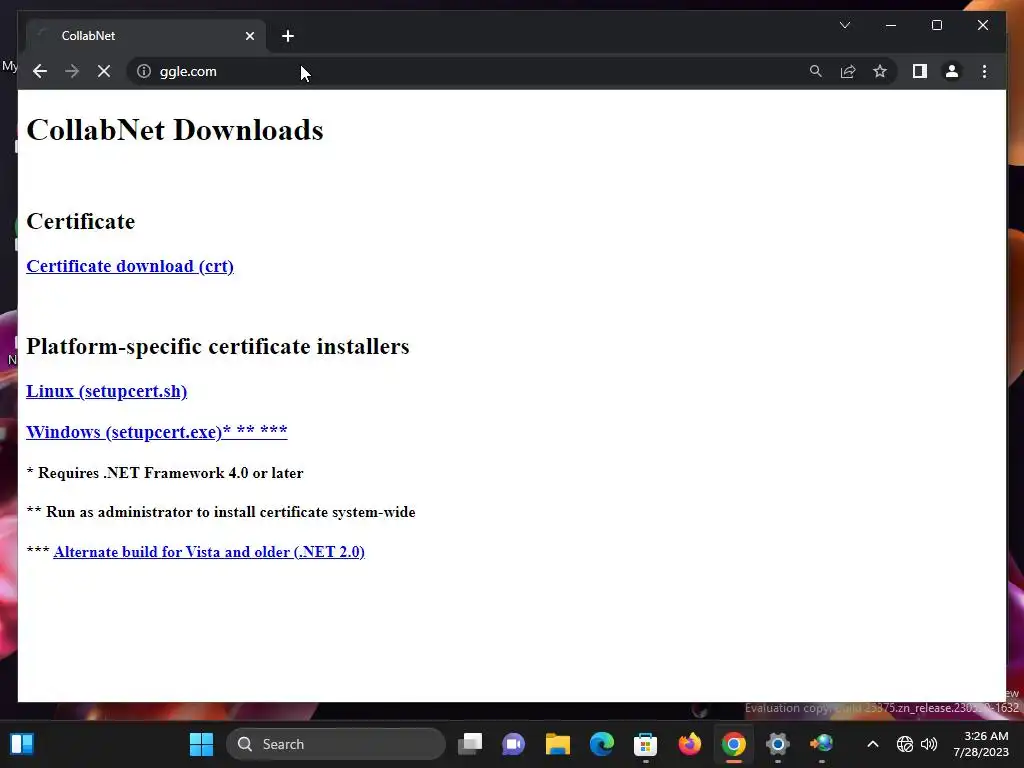Open the Windows setupcert.exe link

pos(157,432)
